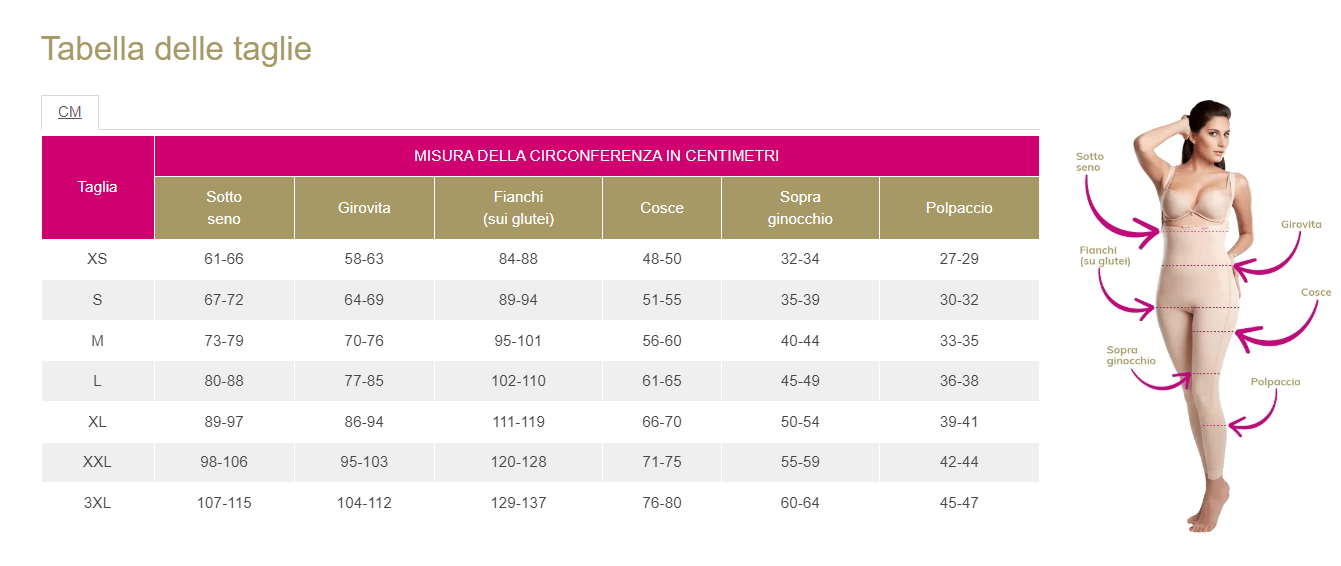This screenshot has width=1341, height=566.
Task: Click the circumference in centimetri banner
Action: pos(596,156)
